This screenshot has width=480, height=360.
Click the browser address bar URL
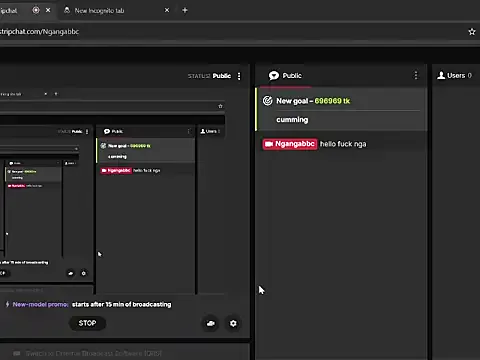(x=39, y=32)
